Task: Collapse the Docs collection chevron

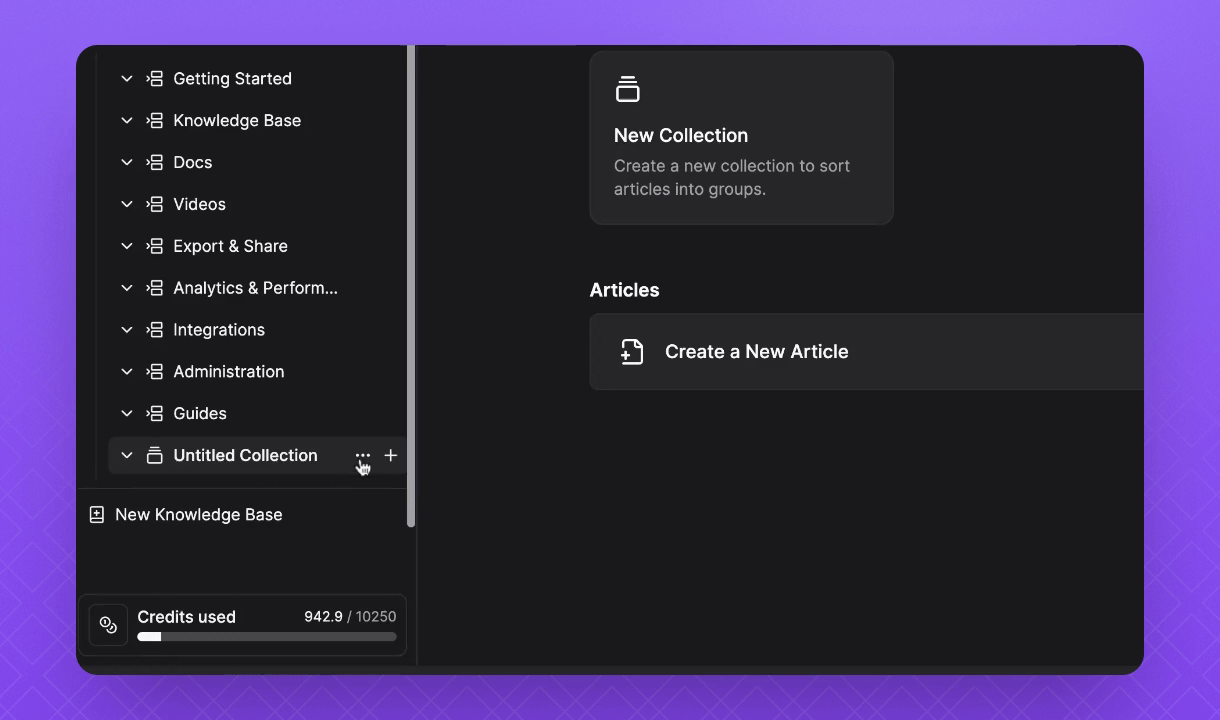Action: [x=127, y=162]
